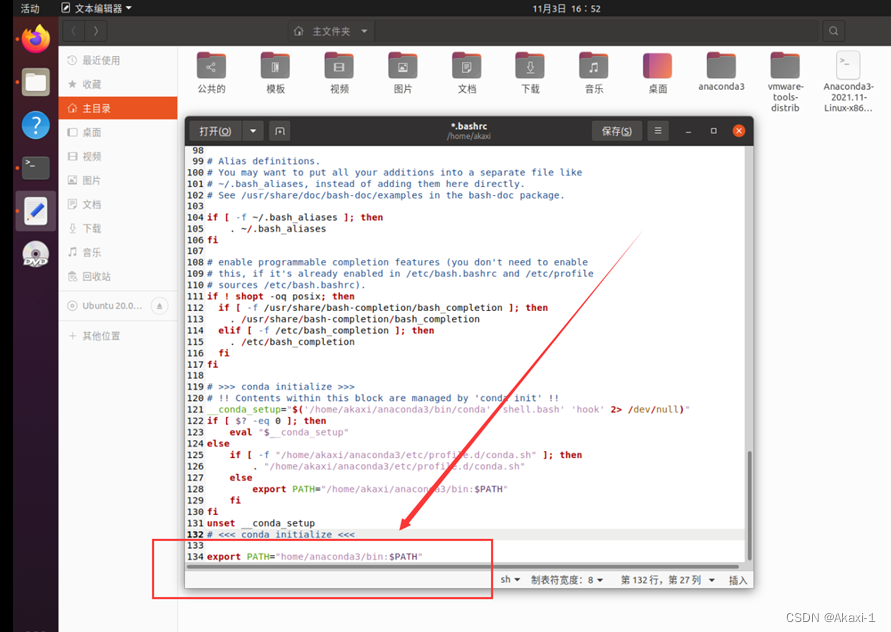Toggle insert mode indicator in status bar
891x632 pixels.
738,580
